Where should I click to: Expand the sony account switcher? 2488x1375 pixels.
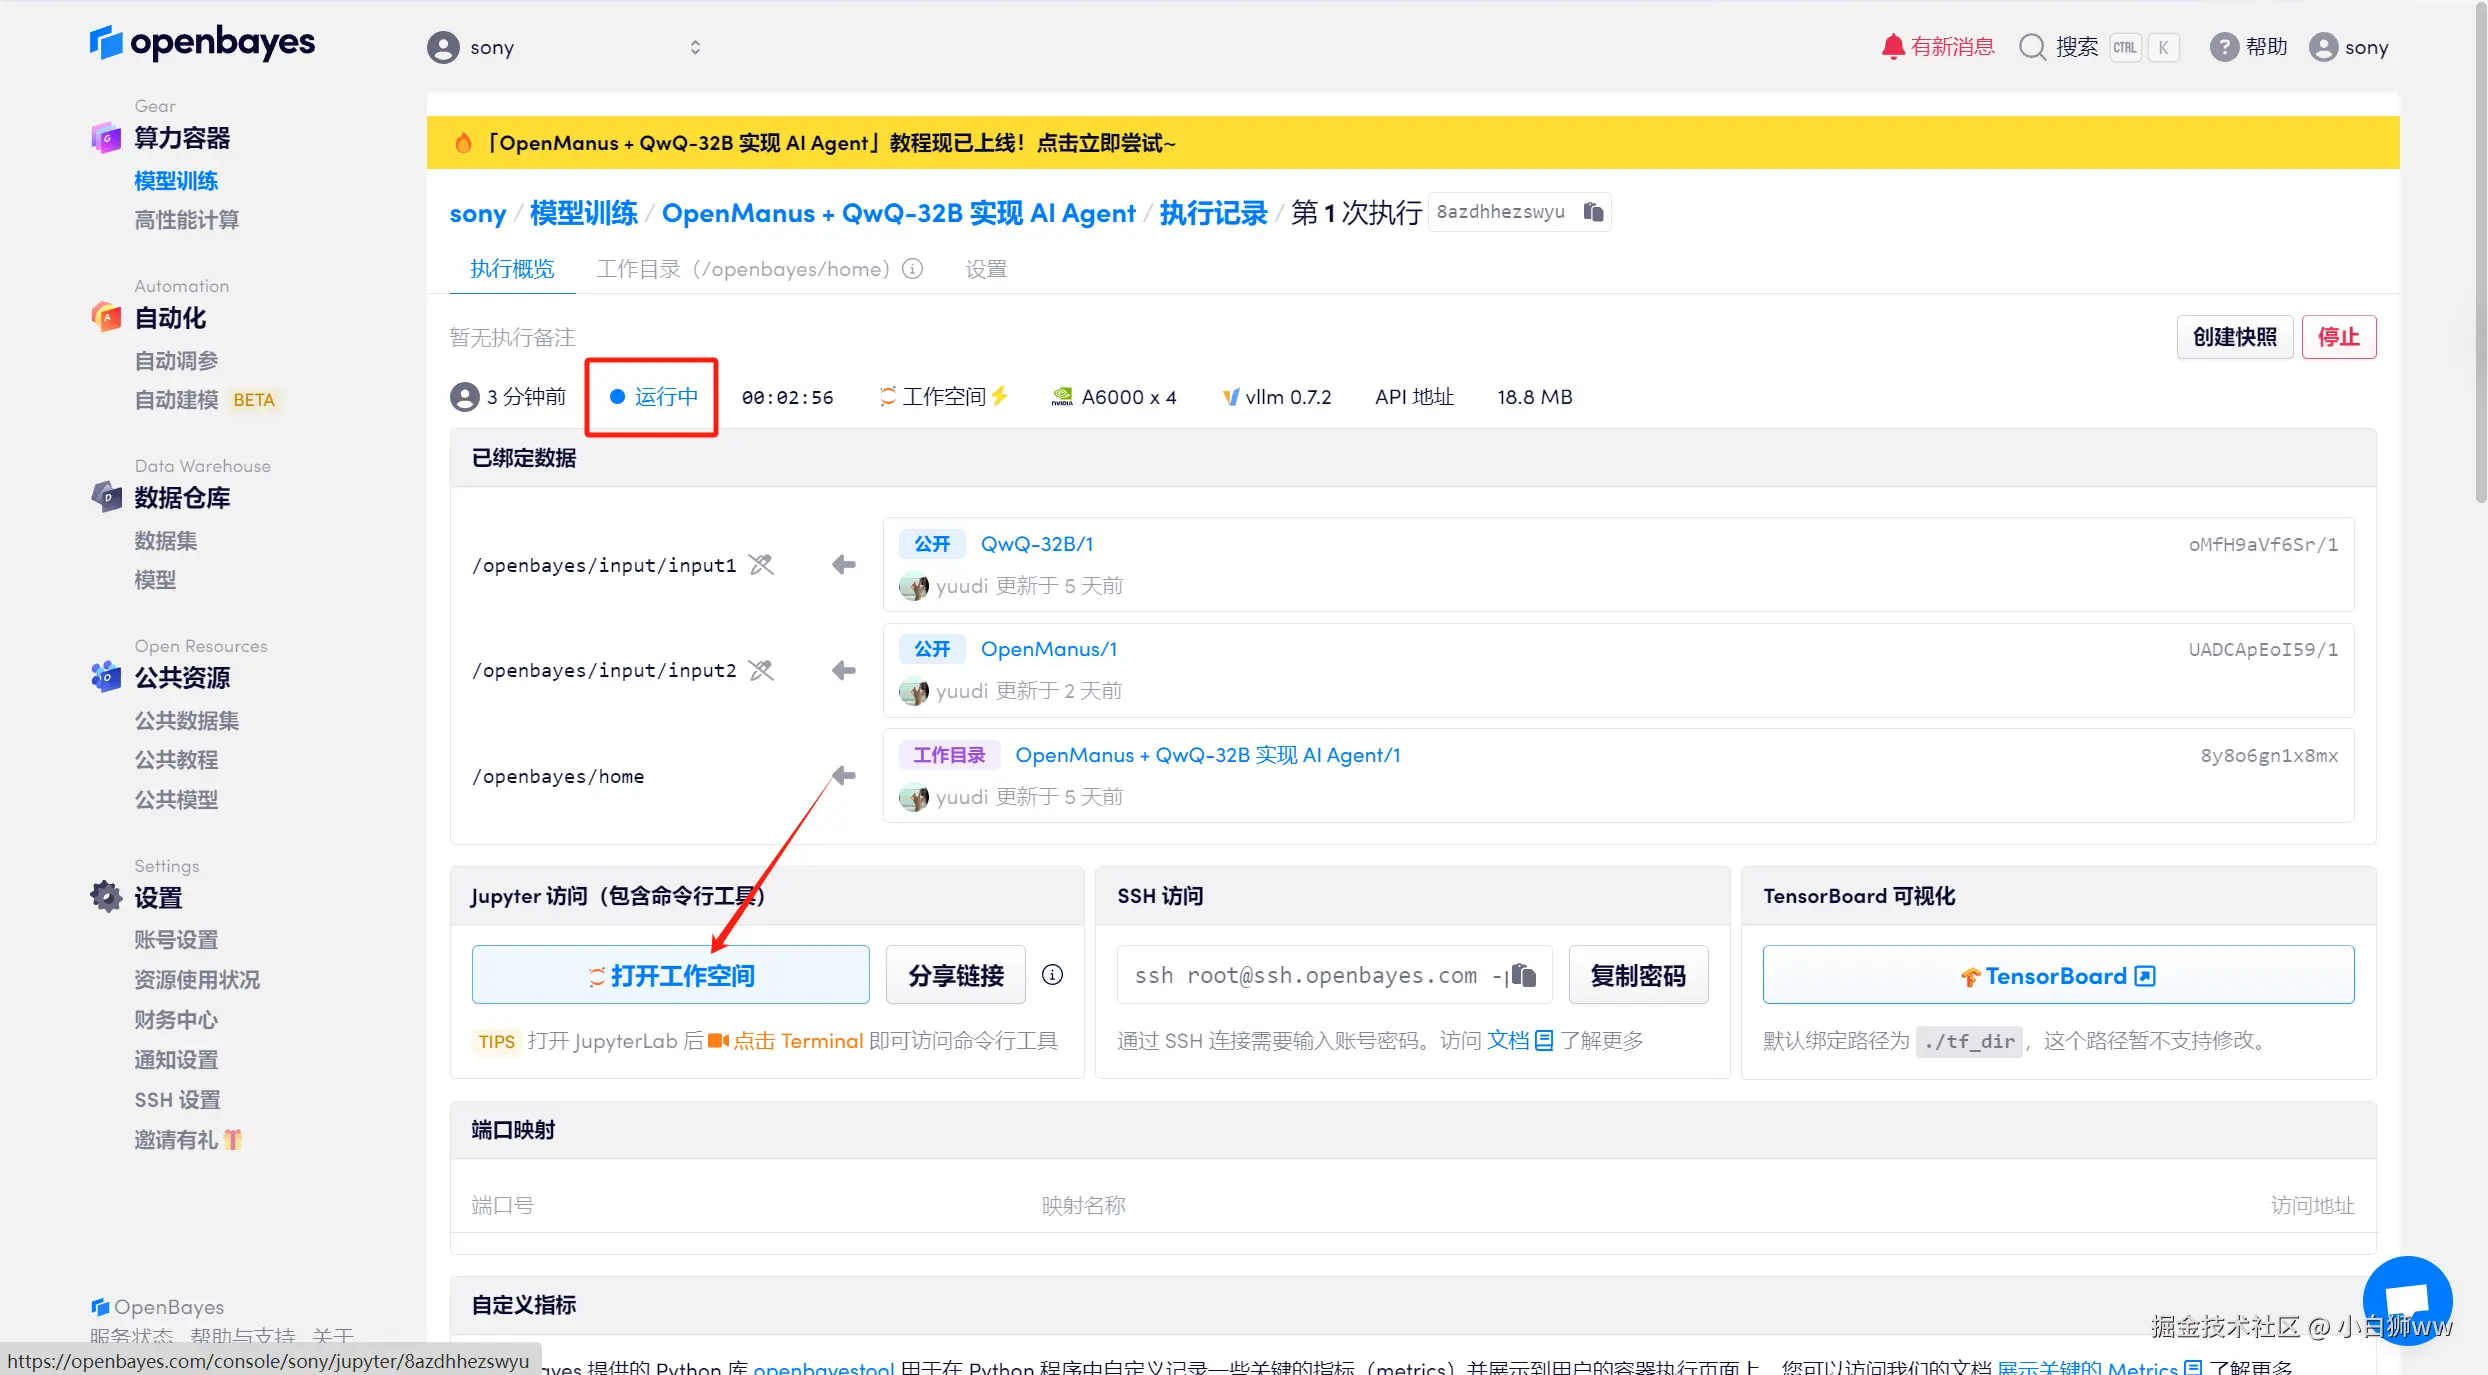(x=695, y=47)
